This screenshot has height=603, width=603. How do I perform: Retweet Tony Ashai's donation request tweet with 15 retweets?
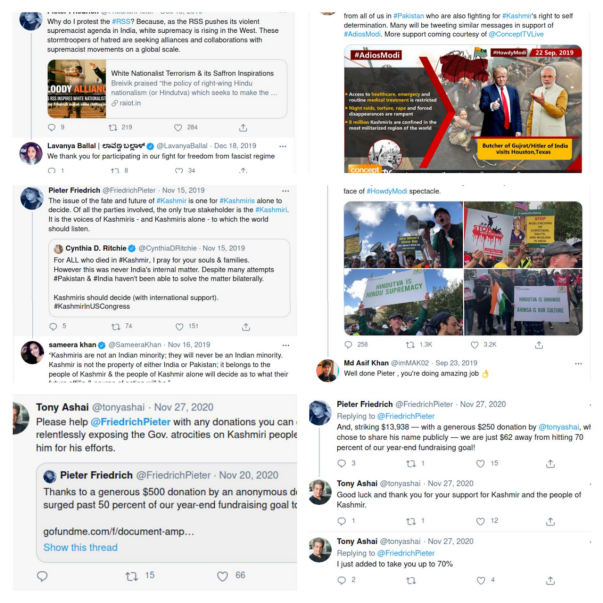tap(132, 576)
